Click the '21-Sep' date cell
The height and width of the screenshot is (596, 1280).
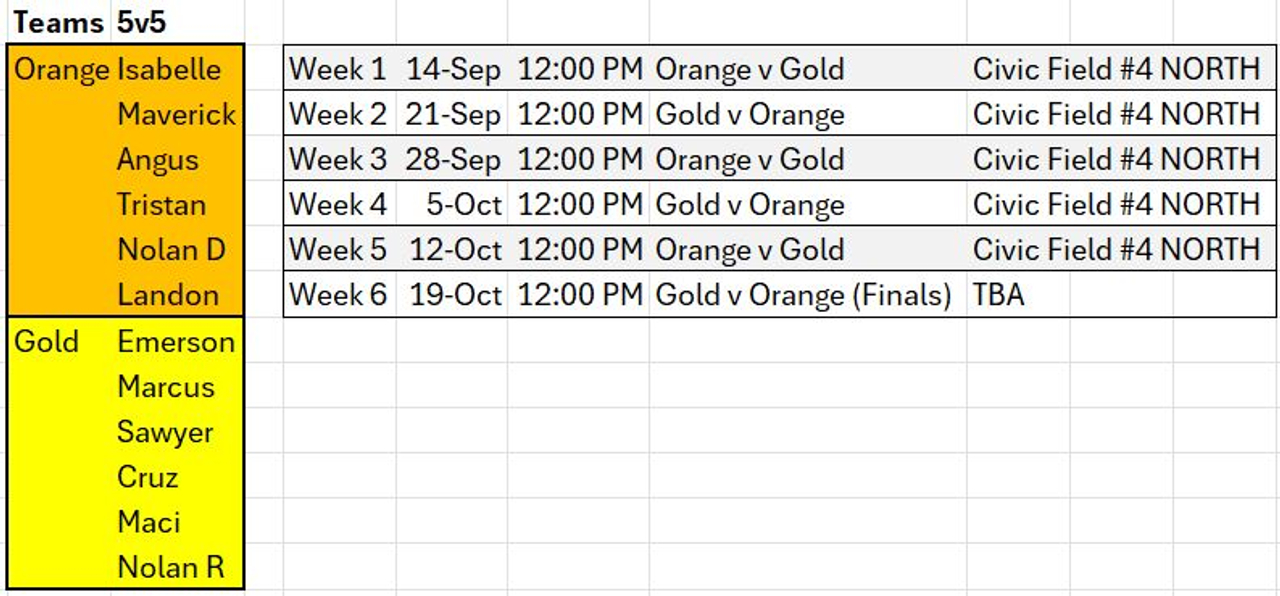pyautogui.click(x=452, y=114)
